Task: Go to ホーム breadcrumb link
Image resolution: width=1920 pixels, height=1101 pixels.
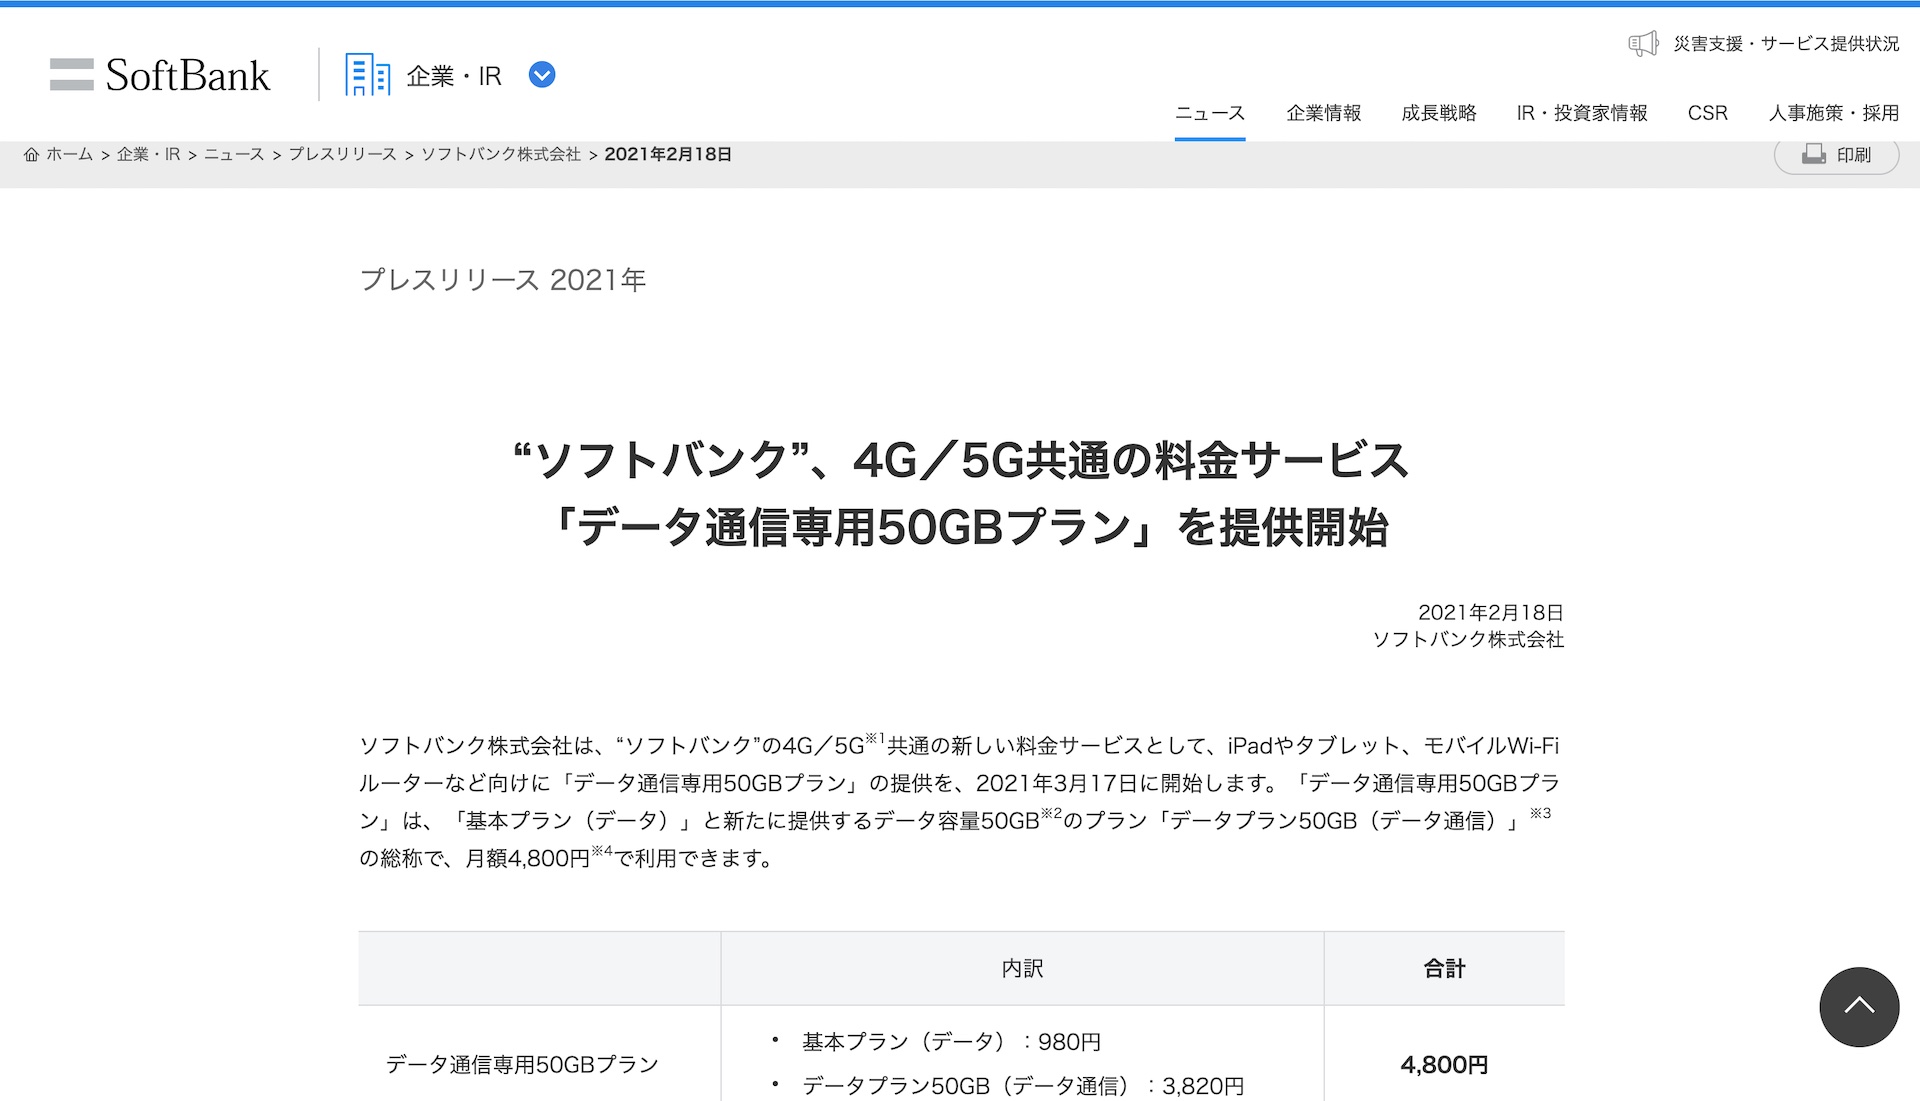Action: coord(69,154)
